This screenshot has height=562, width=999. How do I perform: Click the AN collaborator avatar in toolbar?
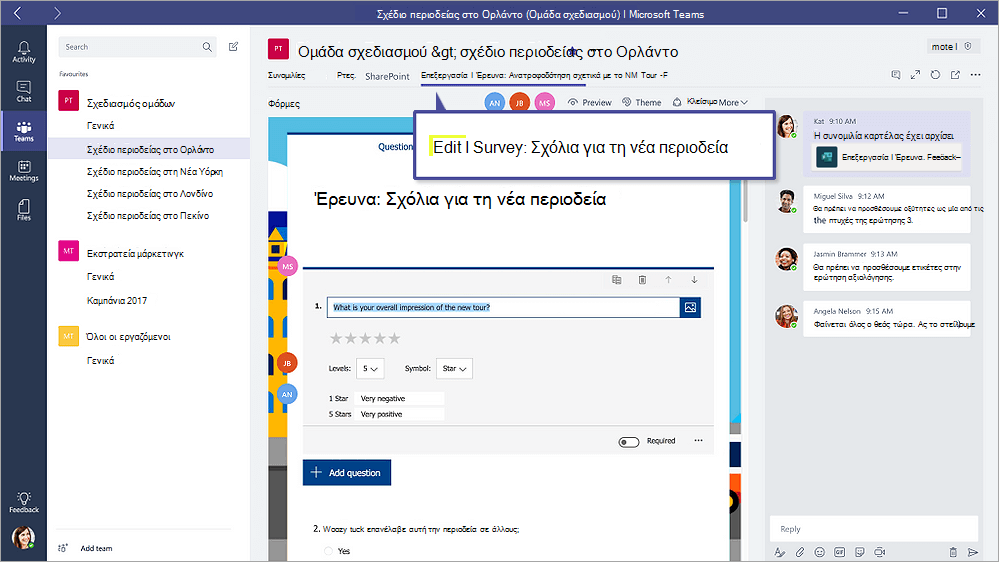coord(494,103)
